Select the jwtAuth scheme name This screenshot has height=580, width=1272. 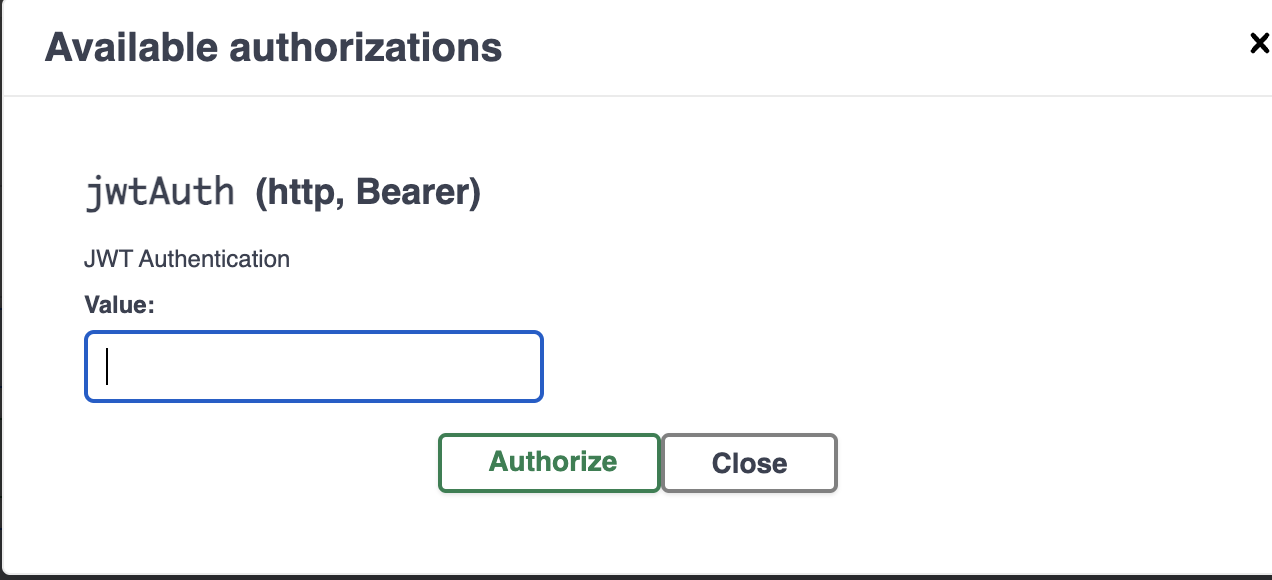coord(160,192)
